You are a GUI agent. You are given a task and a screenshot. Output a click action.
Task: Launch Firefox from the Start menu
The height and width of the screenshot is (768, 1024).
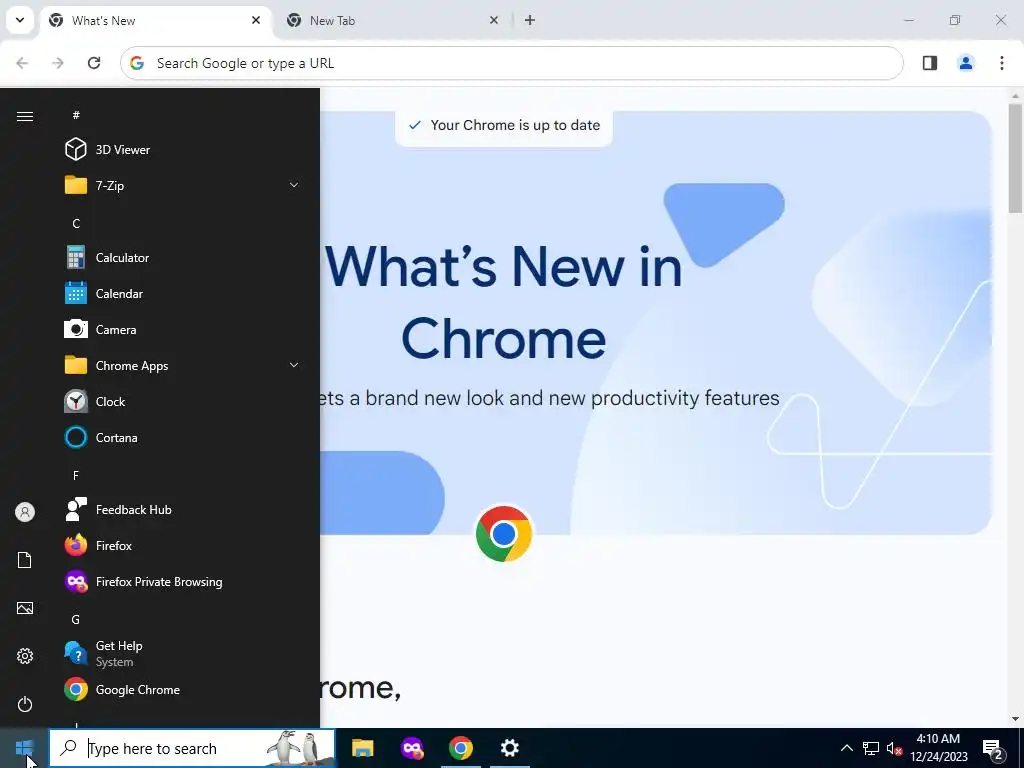[183, 545]
